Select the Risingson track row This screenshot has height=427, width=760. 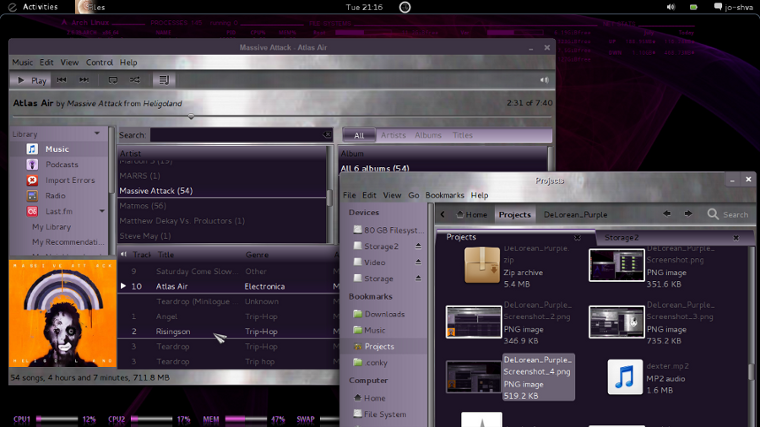pyautogui.click(x=228, y=332)
